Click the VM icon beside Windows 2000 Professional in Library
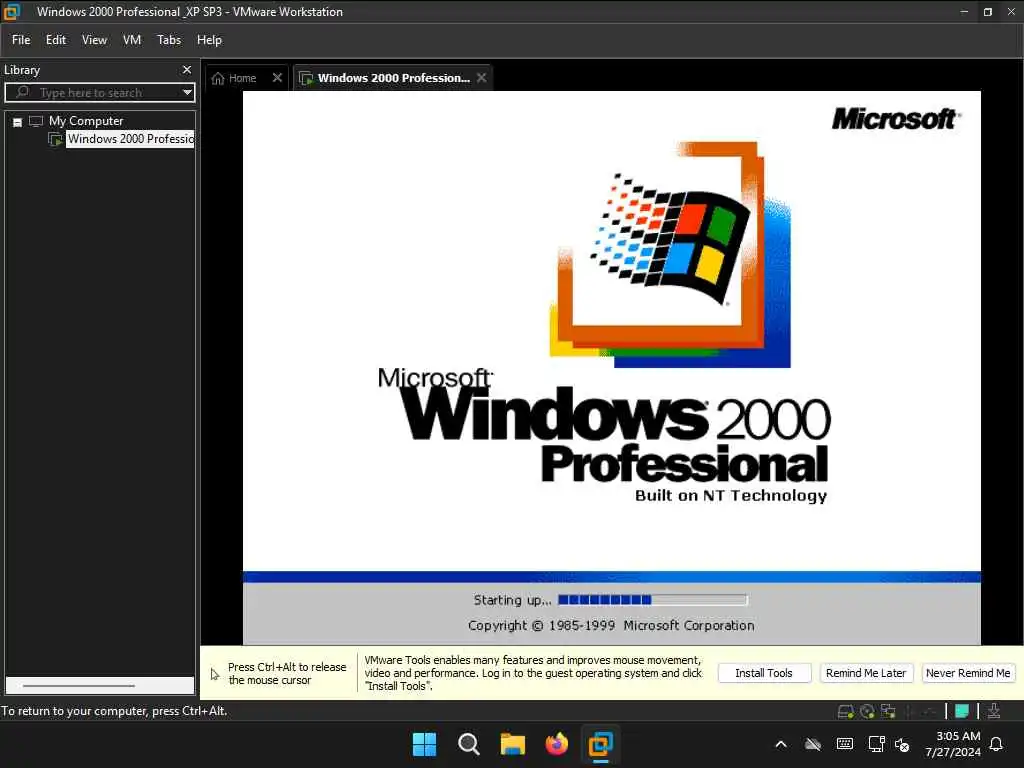Viewport: 1024px width, 768px height. point(56,139)
